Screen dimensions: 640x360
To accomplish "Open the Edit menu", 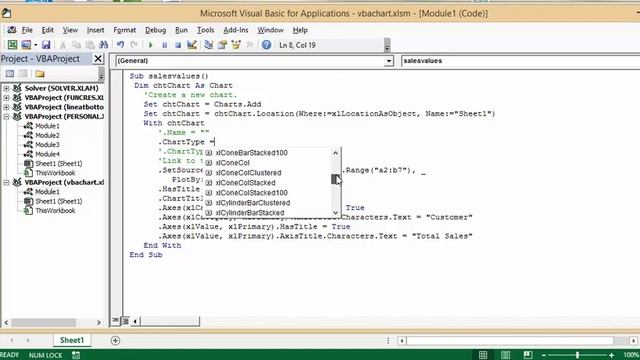I will click(x=47, y=30).
